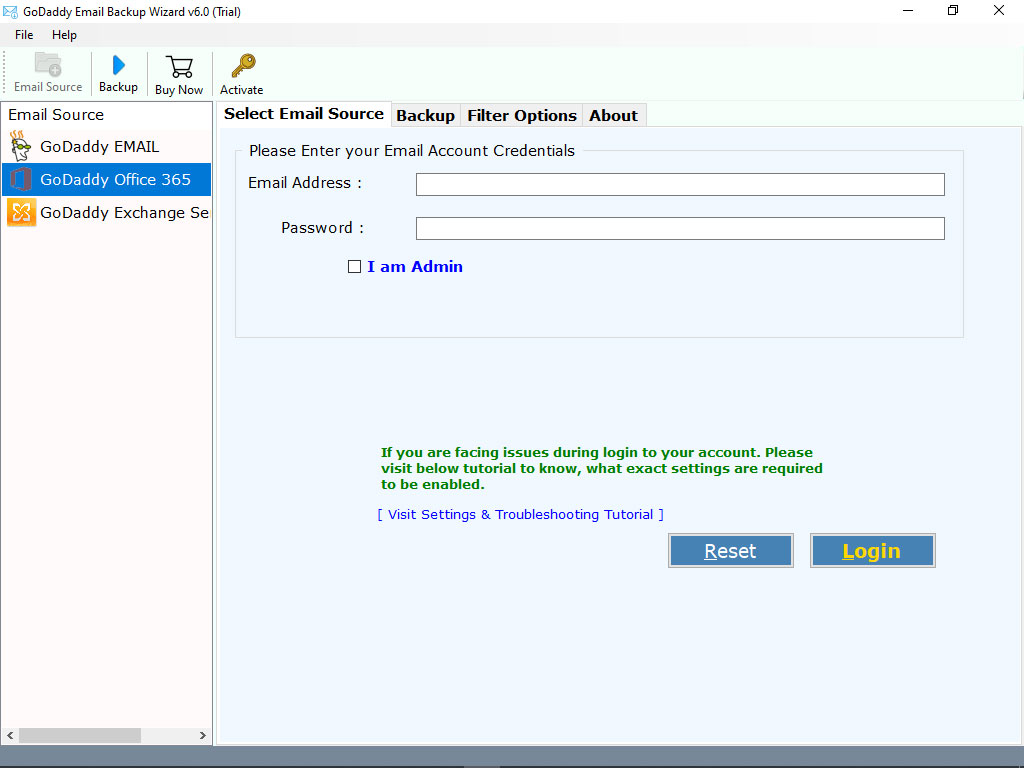Close the GoDaddy Email Backup Wizard window
The width and height of the screenshot is (1024, 768).
point(999,10)
